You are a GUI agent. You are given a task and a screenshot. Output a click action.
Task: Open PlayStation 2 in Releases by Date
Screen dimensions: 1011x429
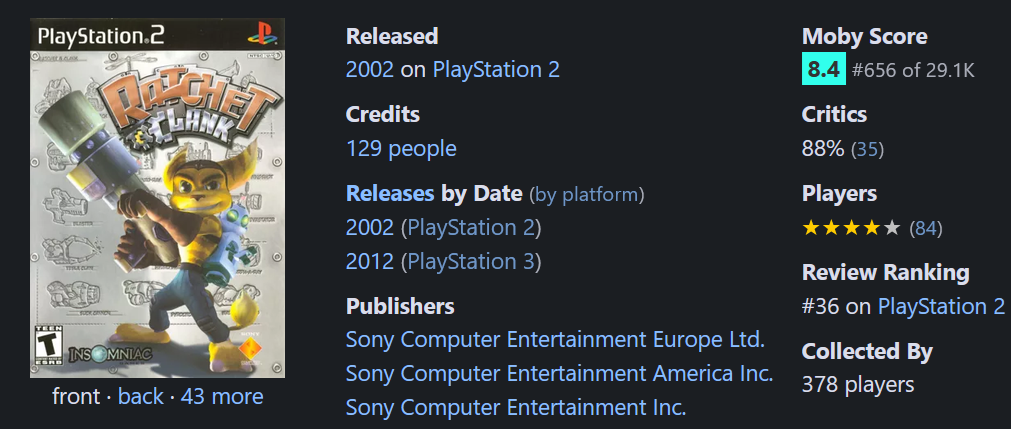pos(471,228)
